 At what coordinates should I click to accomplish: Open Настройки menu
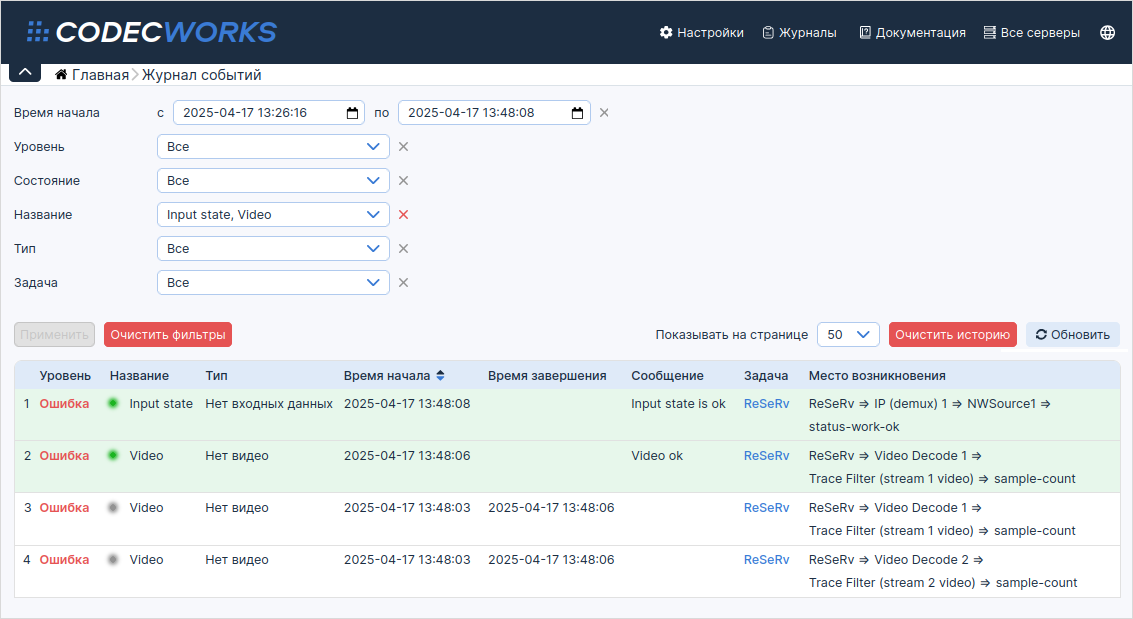point(701,32)
